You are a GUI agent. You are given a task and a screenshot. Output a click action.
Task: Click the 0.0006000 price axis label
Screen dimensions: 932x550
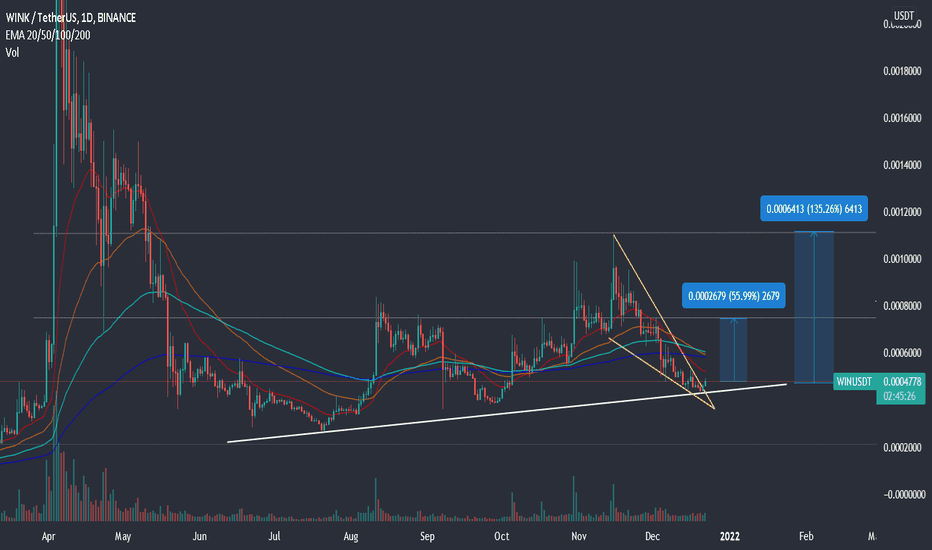pos(902,353)
